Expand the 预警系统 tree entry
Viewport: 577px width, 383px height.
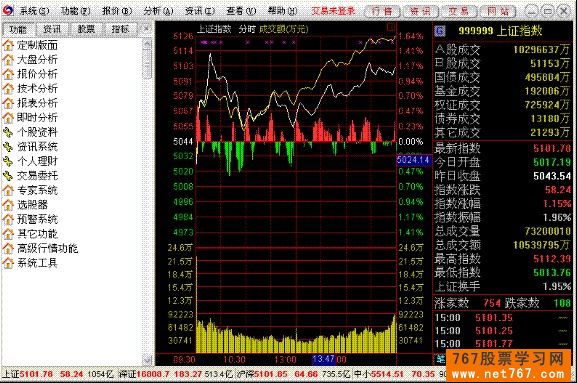pyautogui.click(x=38, y=219)
